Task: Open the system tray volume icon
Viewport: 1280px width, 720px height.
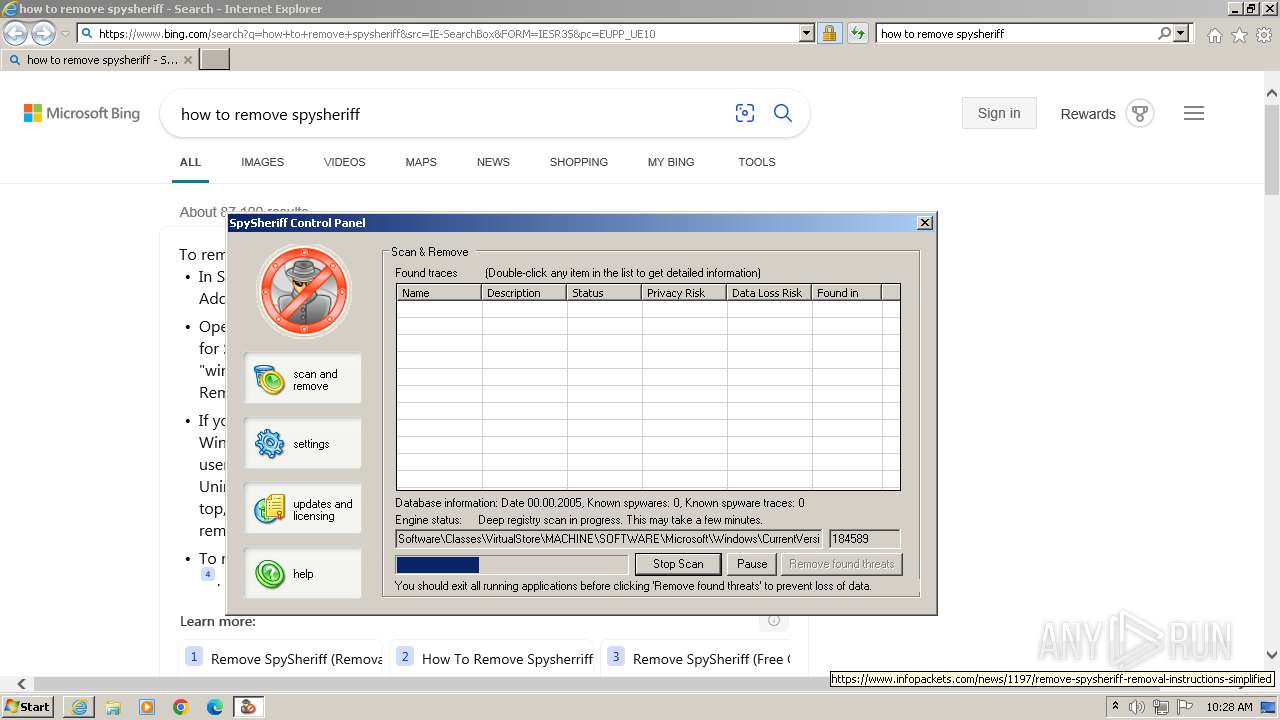Action: pyautogui.click(x=1137, y=707)
